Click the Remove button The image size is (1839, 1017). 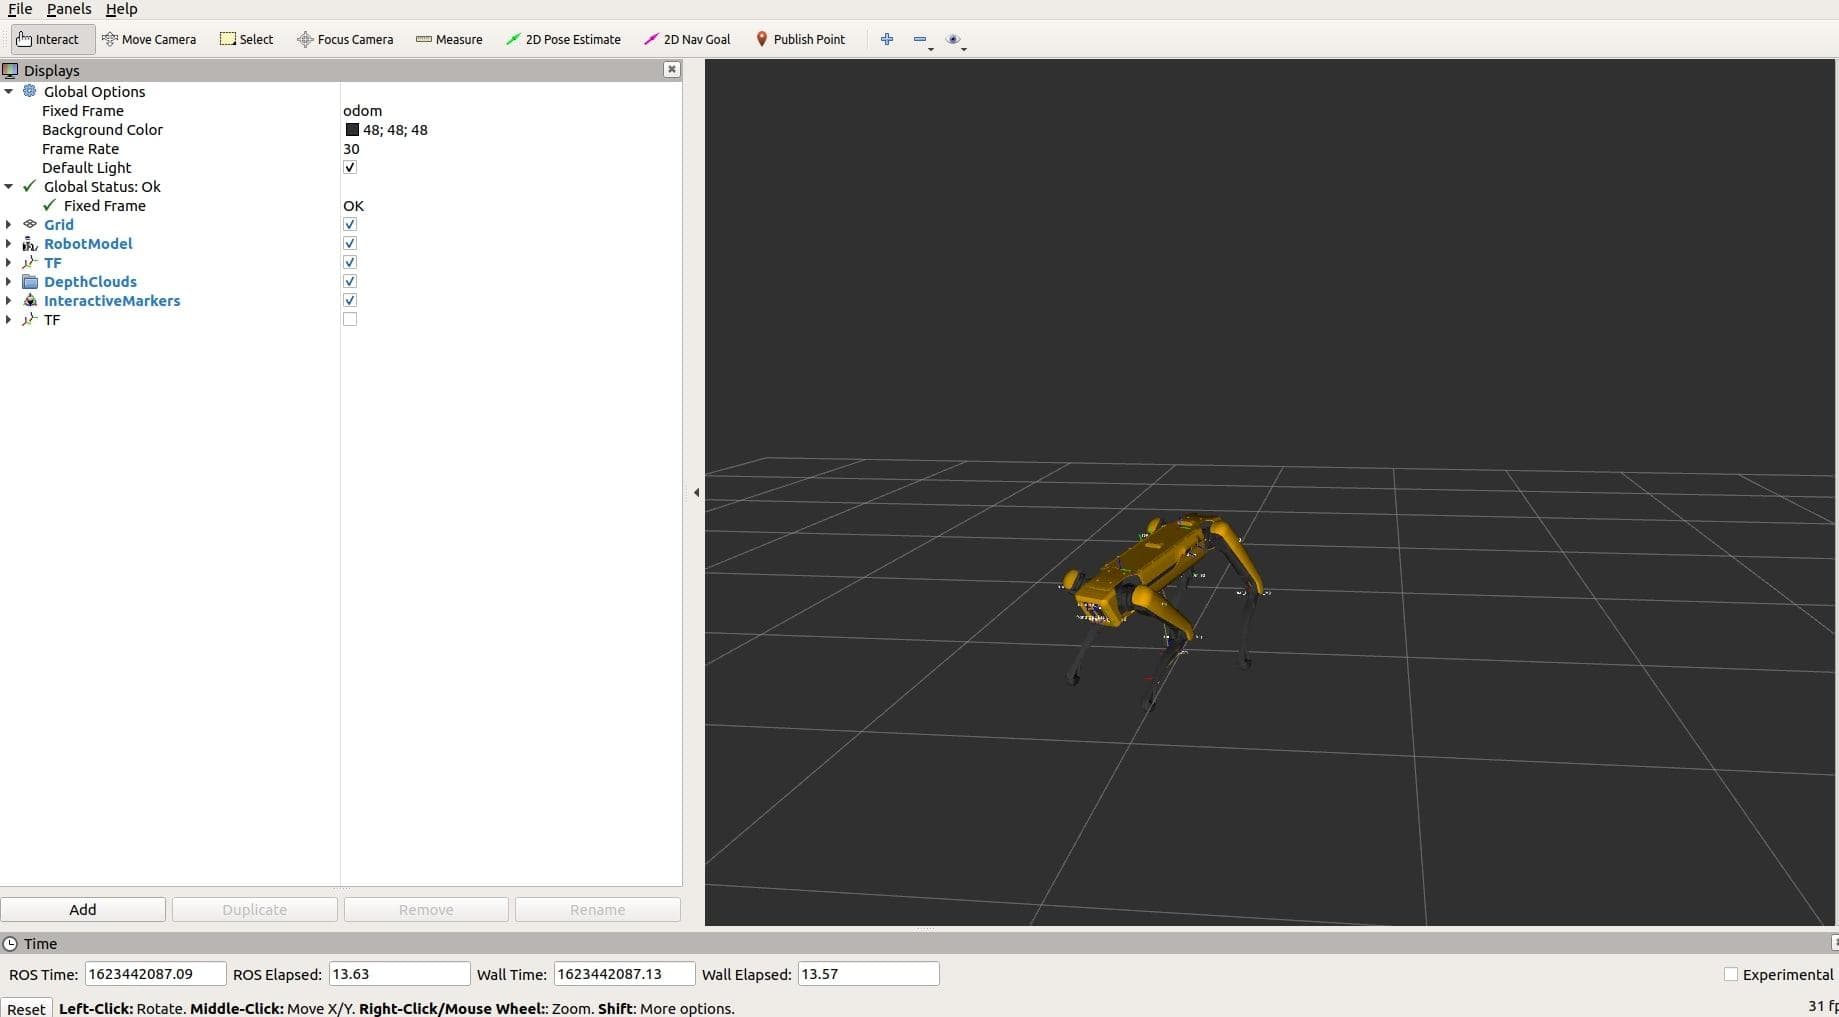426,909
